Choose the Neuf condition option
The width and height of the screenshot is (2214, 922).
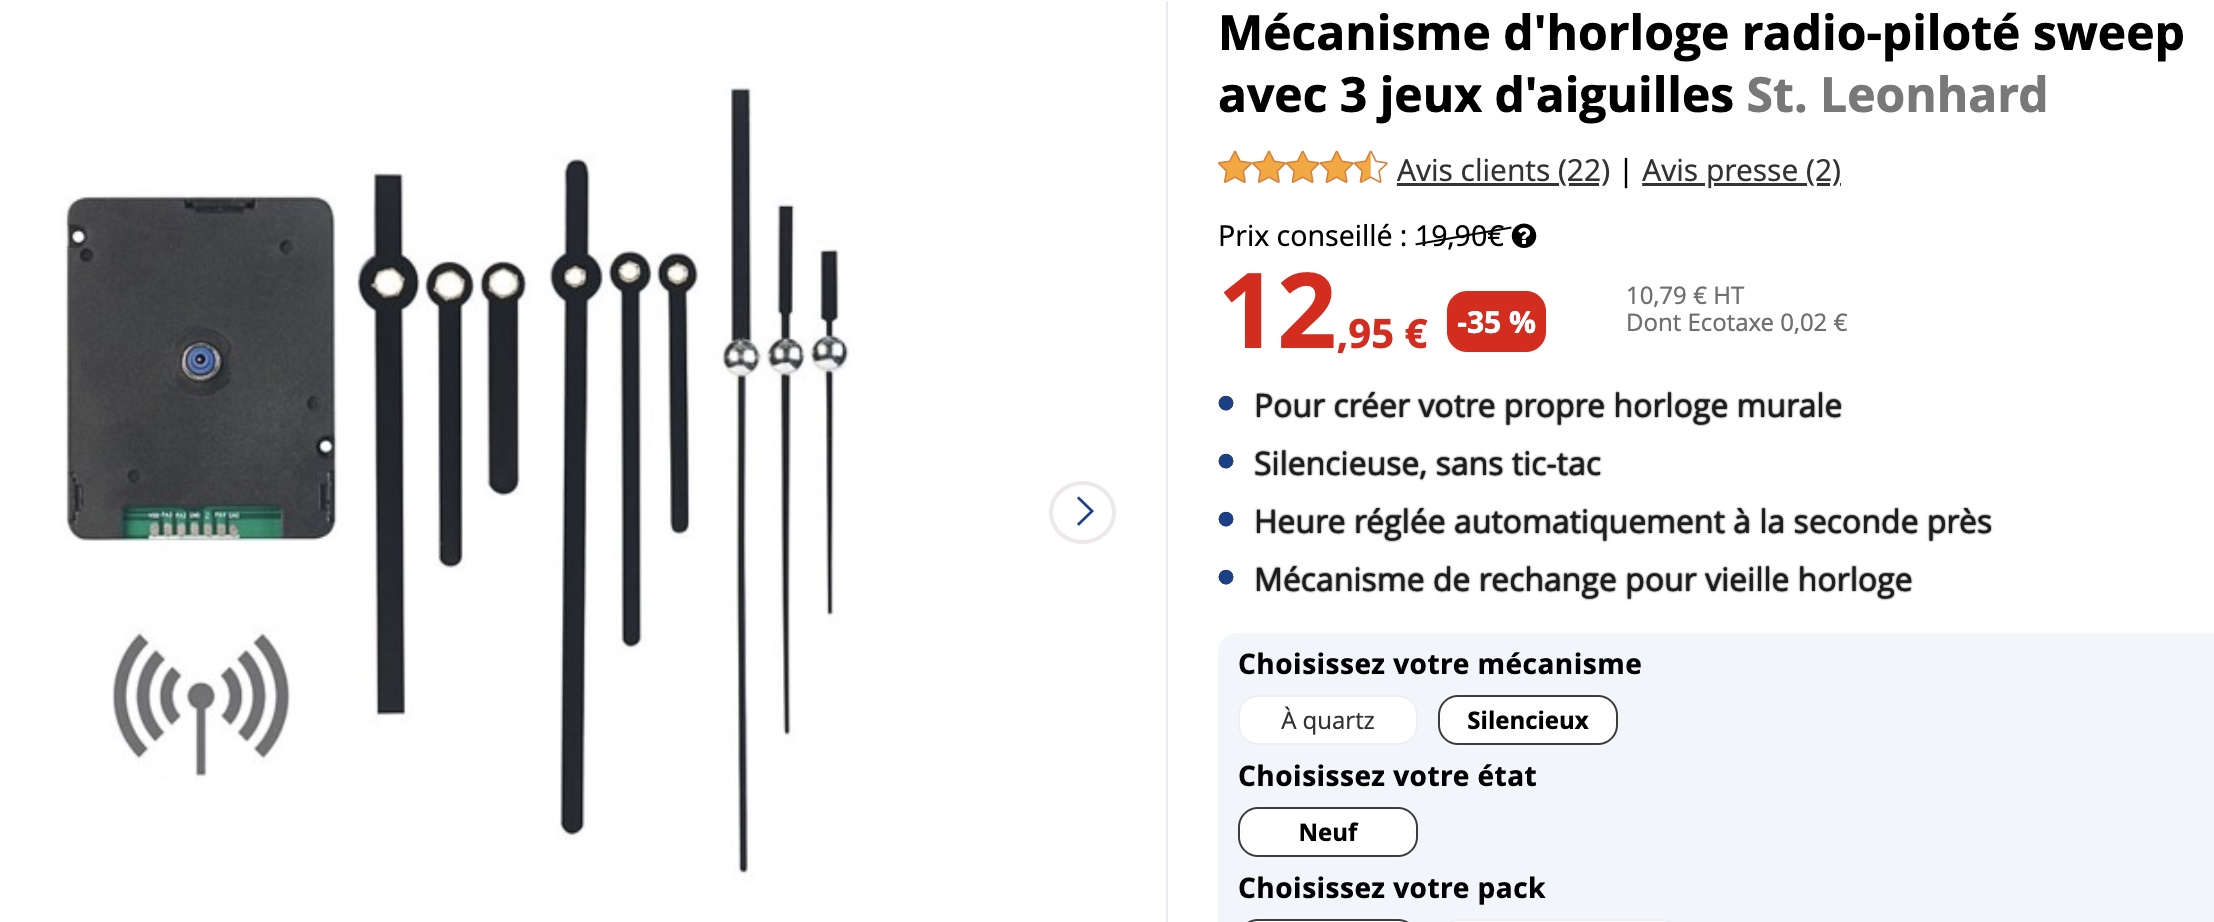tap(1327, 832)
